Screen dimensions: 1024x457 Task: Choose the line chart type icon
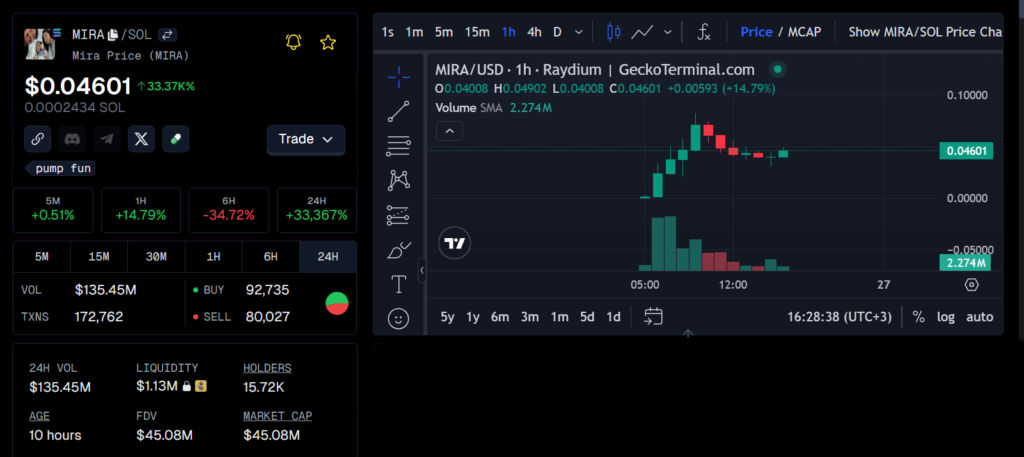pos(643,32)
